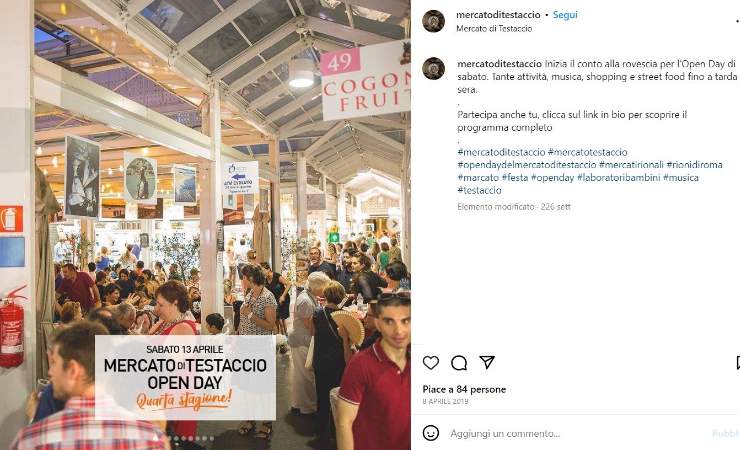Viewport: 740px width, 450px height.
Task: Click the caption username mercatoditestaccio
Action: point(499,64)
